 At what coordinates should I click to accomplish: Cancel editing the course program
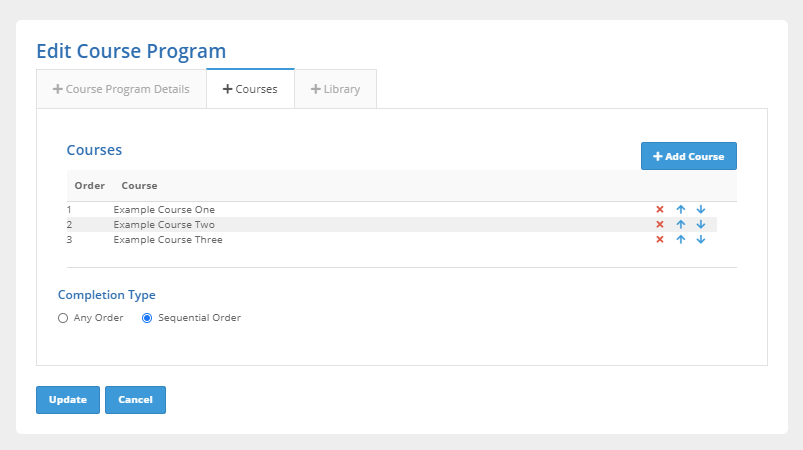[x=135, y=400]
